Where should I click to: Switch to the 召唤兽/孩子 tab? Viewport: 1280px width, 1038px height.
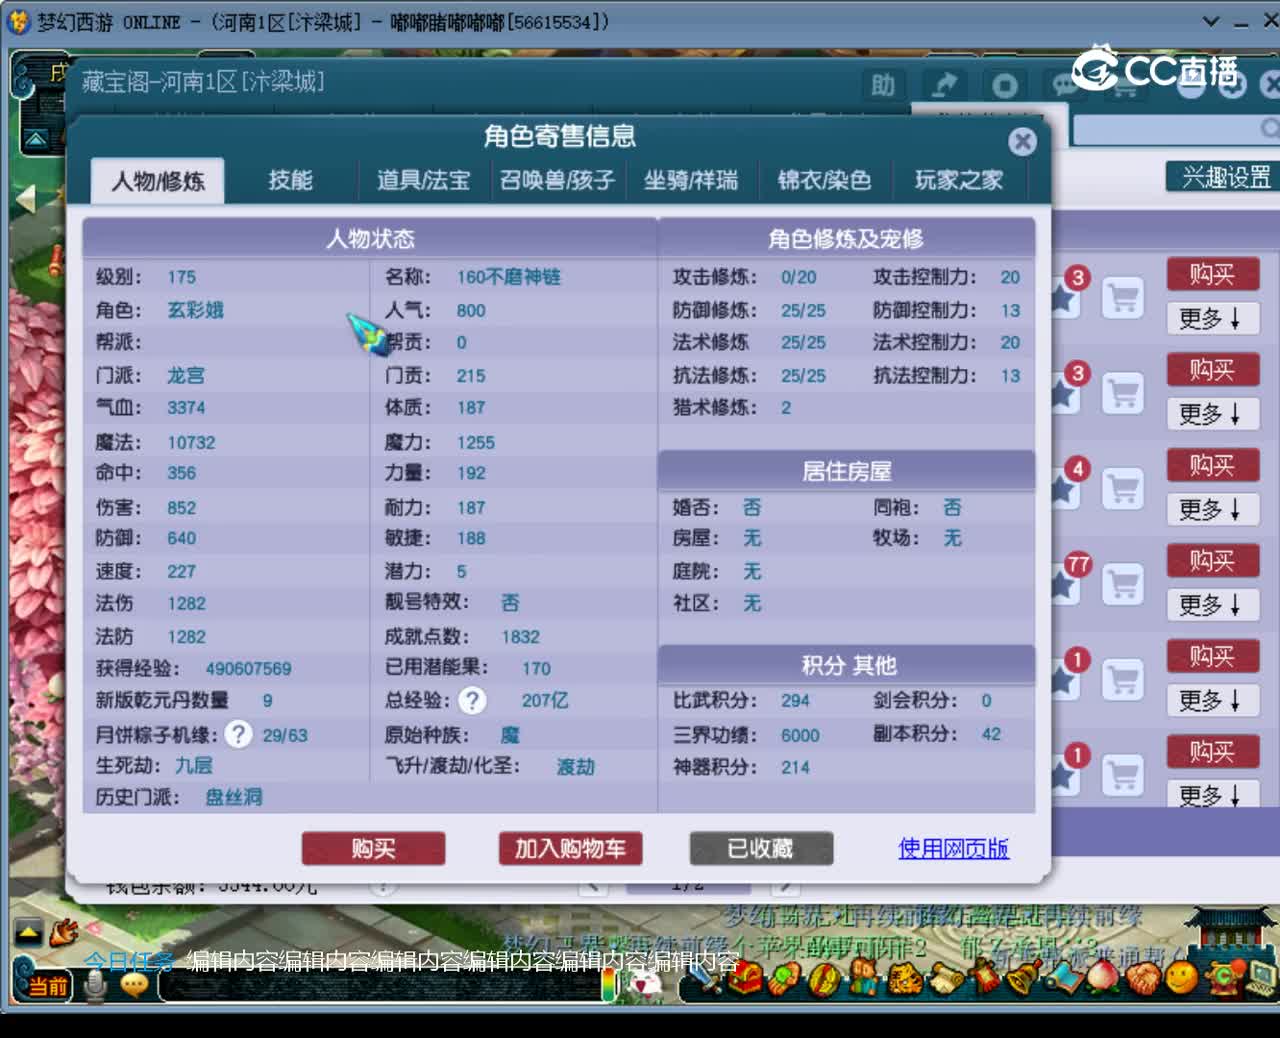tap(557, 180)
